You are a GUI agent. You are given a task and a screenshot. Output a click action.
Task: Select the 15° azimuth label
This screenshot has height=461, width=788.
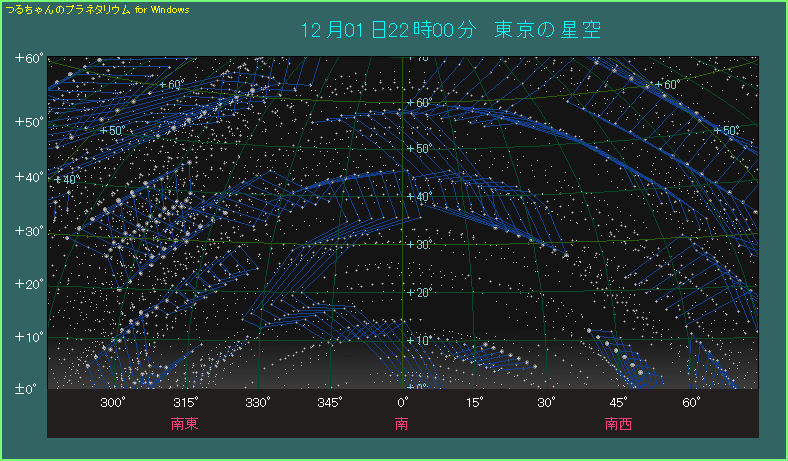[x=474, y=402]
